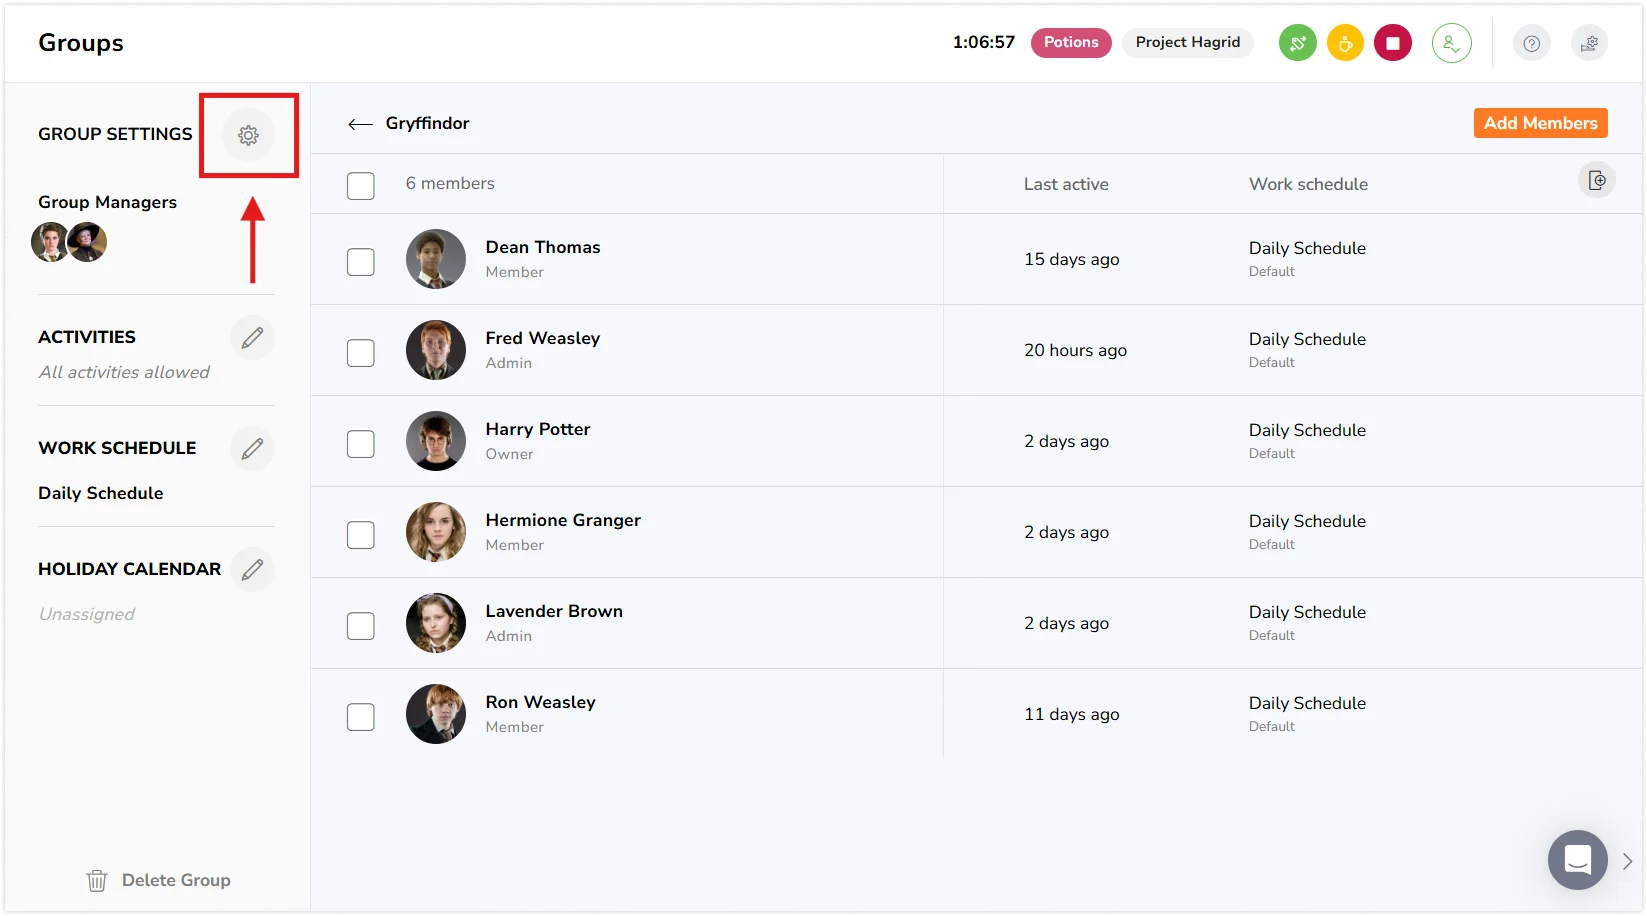Open Harry Potter's profile avatar
The height and width of the screenshot is (916, 1647).
point(436,441)
